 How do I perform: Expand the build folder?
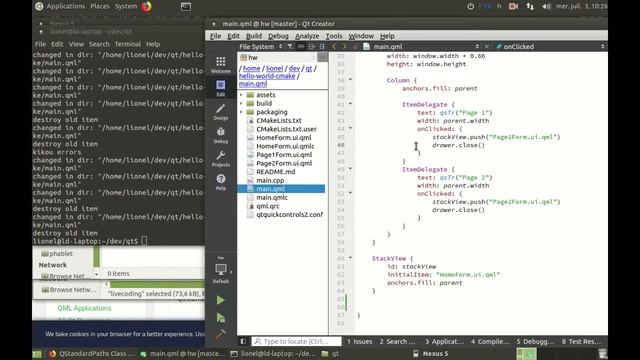click(241, 103)
